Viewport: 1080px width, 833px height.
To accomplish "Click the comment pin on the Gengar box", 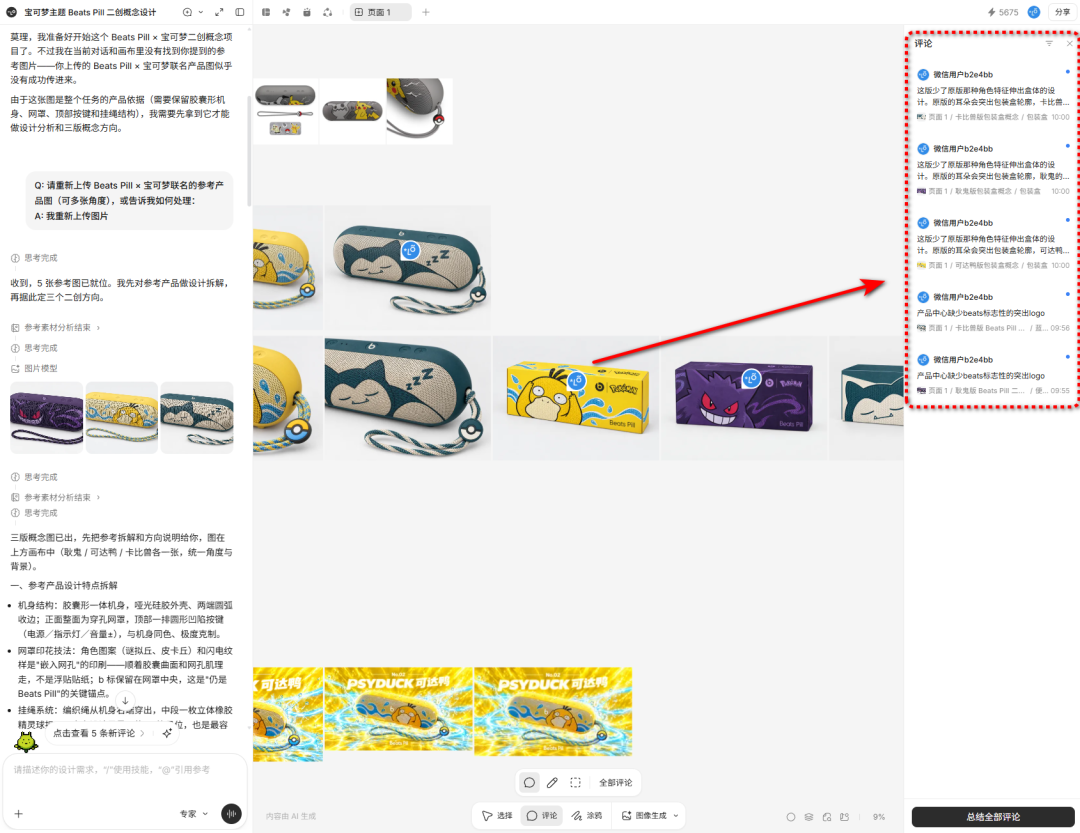I will 751,378.
